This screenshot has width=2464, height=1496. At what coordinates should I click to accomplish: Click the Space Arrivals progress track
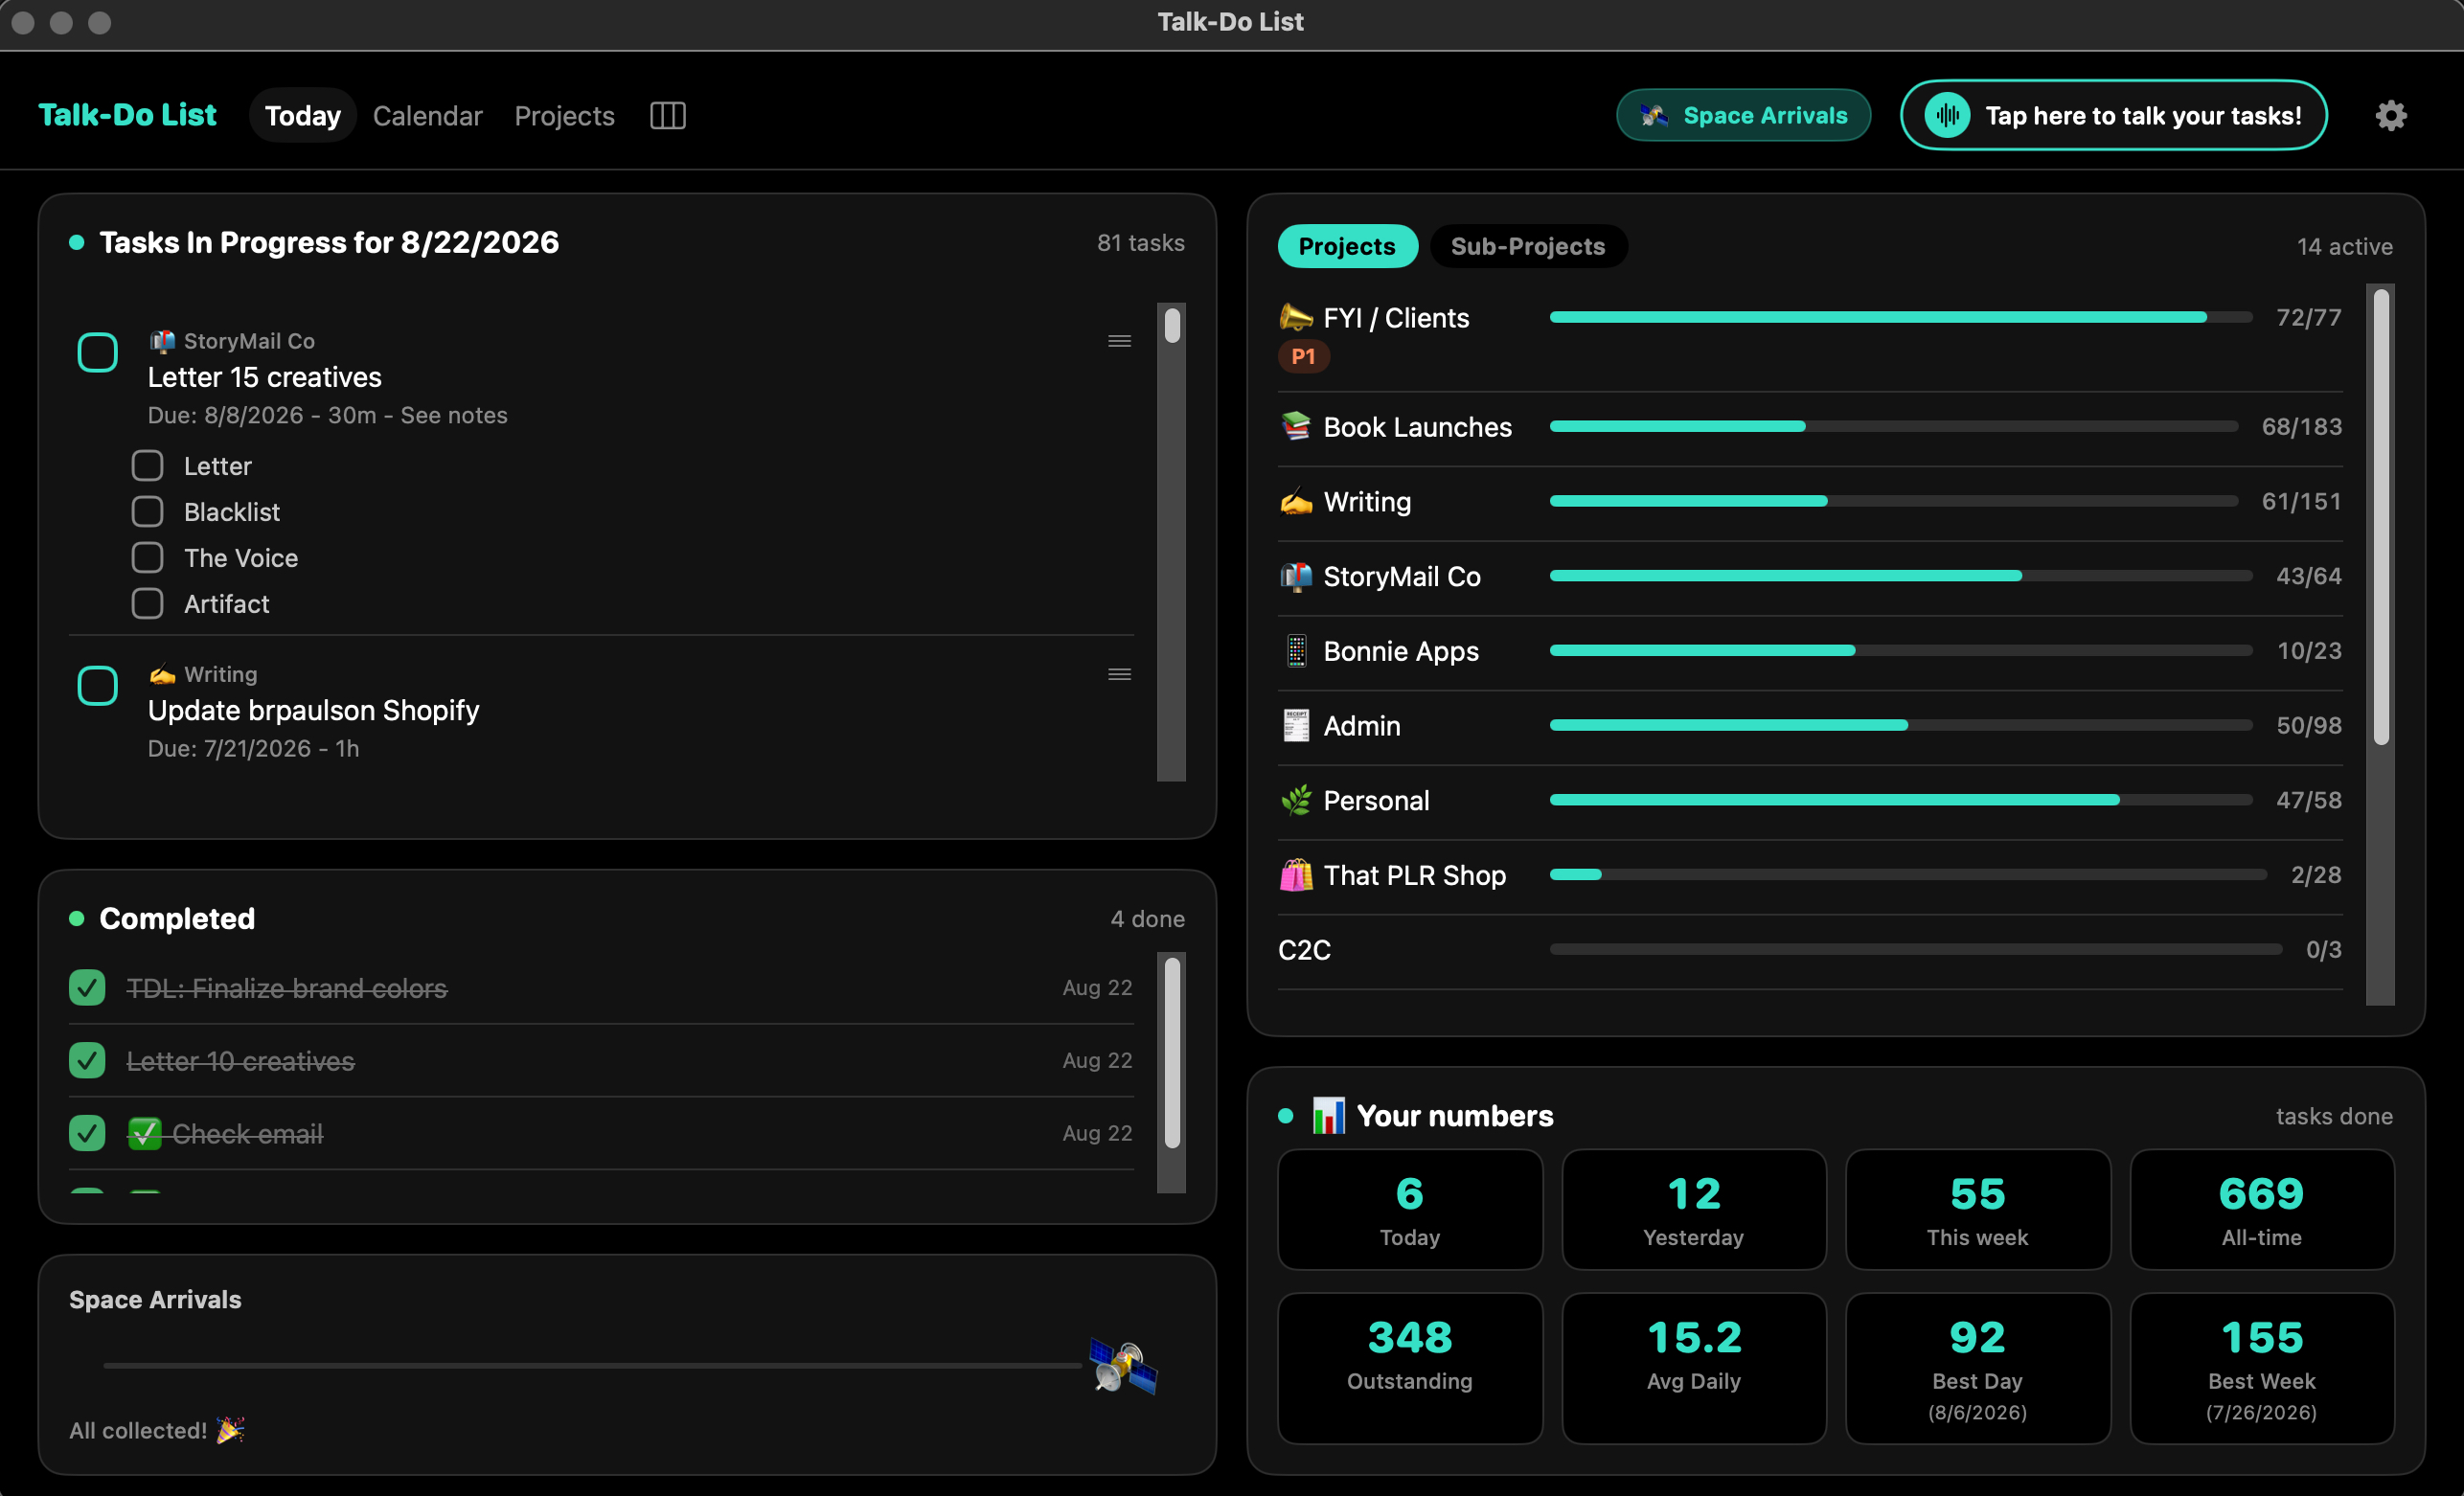click(x=592, y=1365)
